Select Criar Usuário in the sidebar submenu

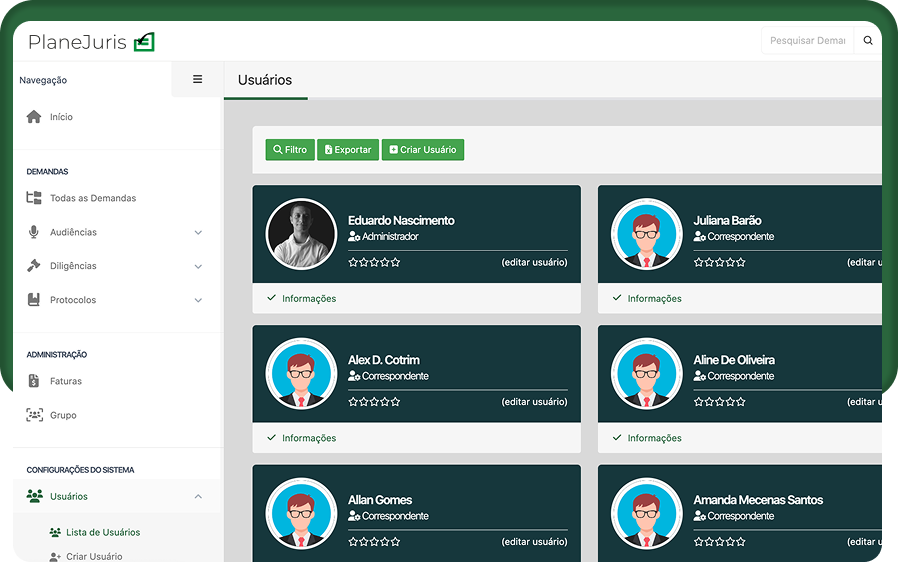point(94,556)
